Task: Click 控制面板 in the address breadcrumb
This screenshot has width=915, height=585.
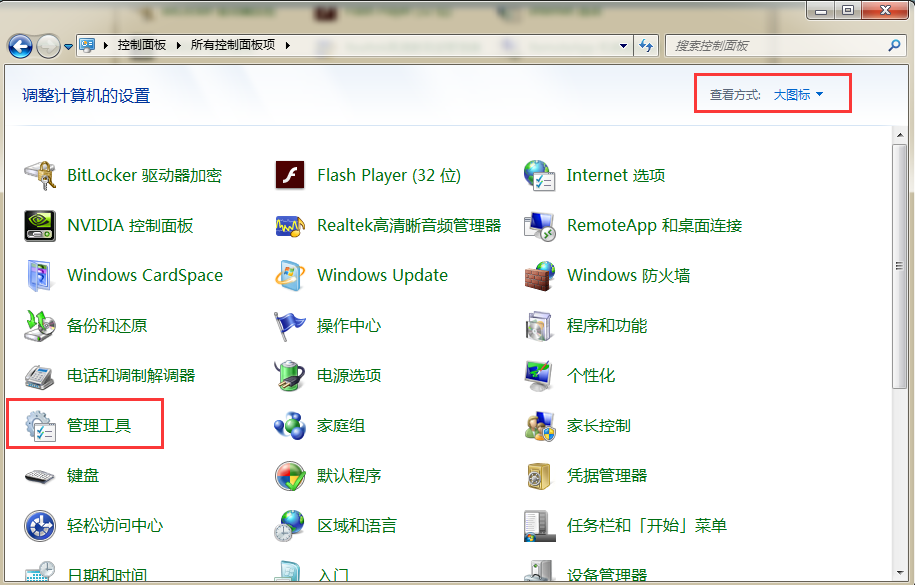Action: click(x=142, y=45)
